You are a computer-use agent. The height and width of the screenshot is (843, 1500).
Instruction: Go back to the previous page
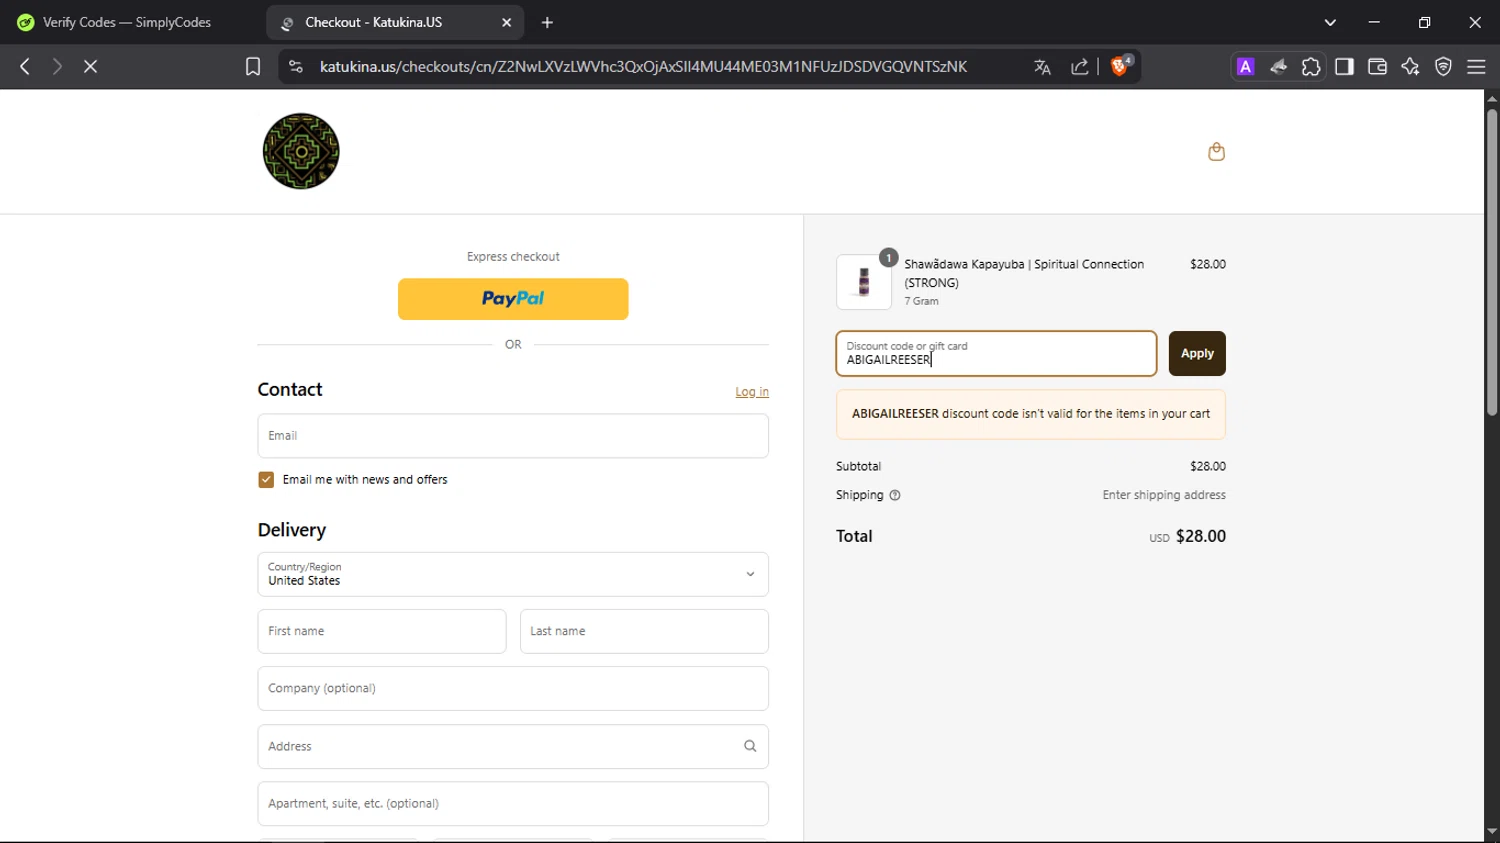(25, 66)
